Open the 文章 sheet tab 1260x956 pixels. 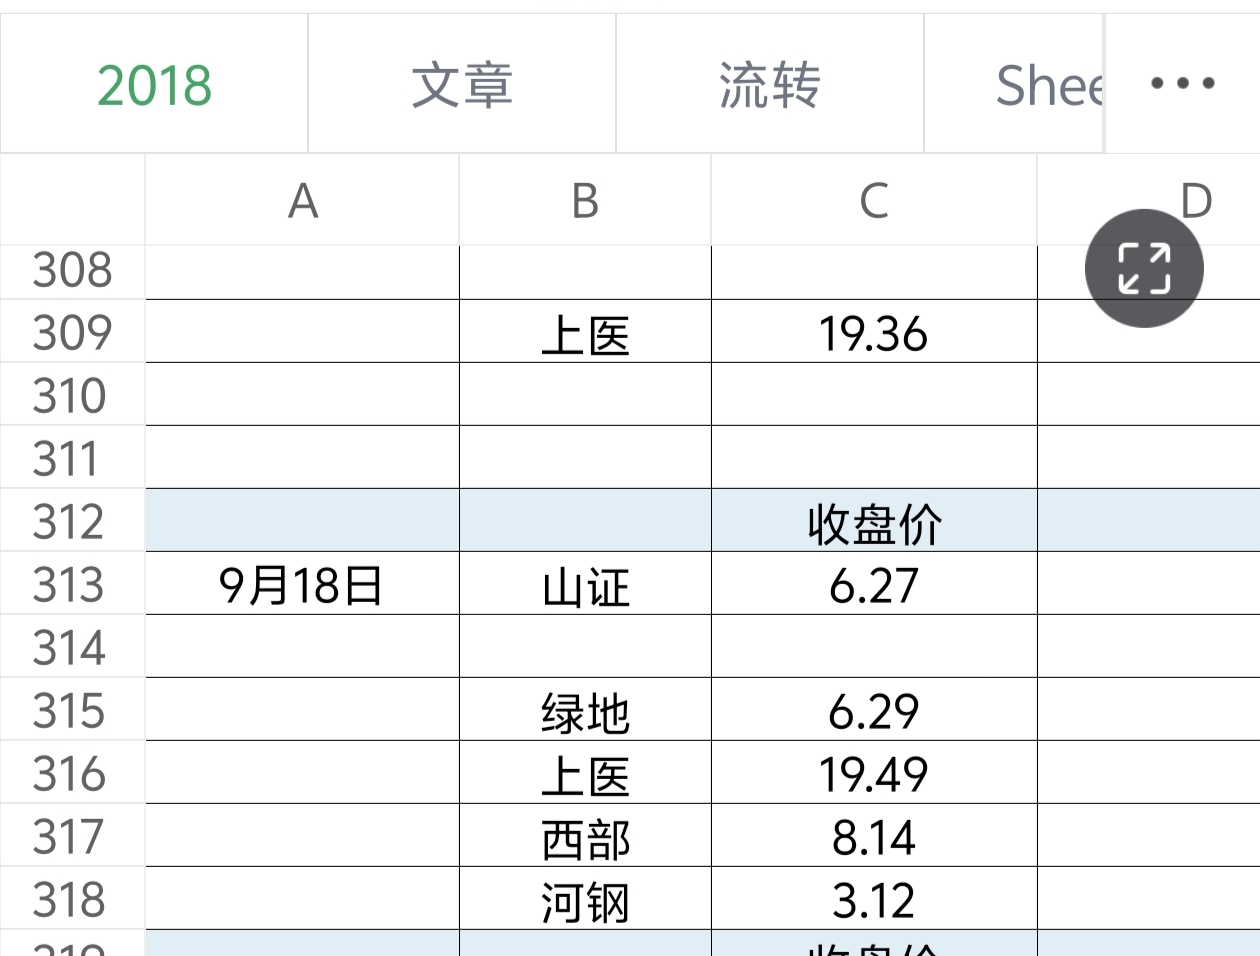coord(462,84)
